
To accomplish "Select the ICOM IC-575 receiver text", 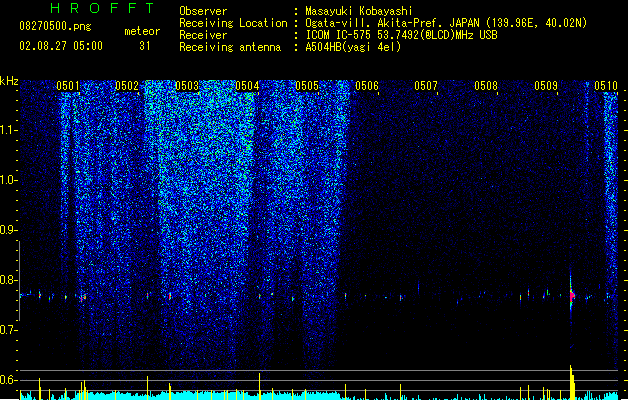I will (401, 35).
